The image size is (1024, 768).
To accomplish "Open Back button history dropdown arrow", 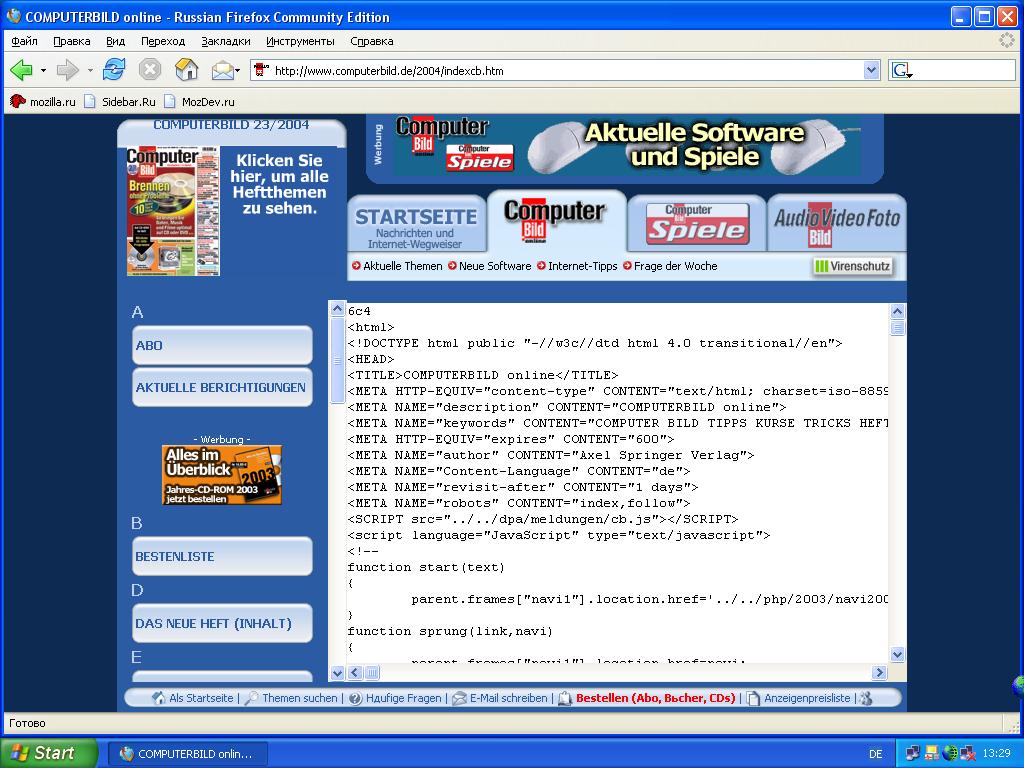I will click(x=43, y=71).
